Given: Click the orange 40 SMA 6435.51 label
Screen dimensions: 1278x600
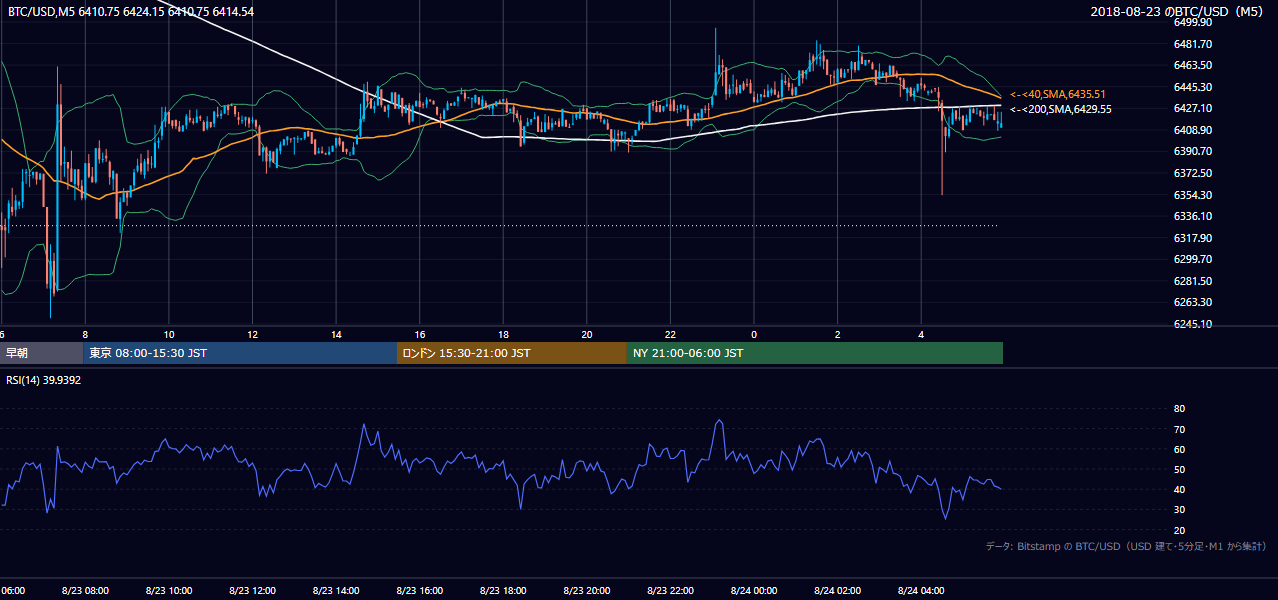Looking at the screenshot, I should 1057,94.
